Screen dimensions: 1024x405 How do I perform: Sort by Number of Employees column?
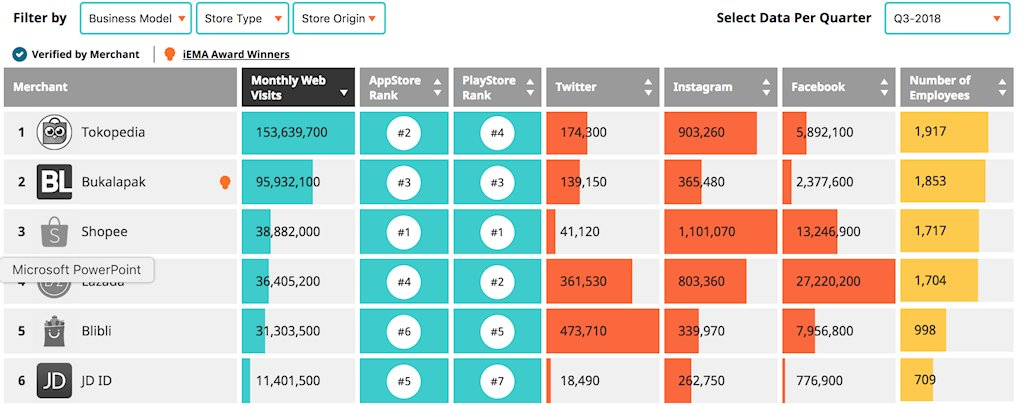click(957, 87)
